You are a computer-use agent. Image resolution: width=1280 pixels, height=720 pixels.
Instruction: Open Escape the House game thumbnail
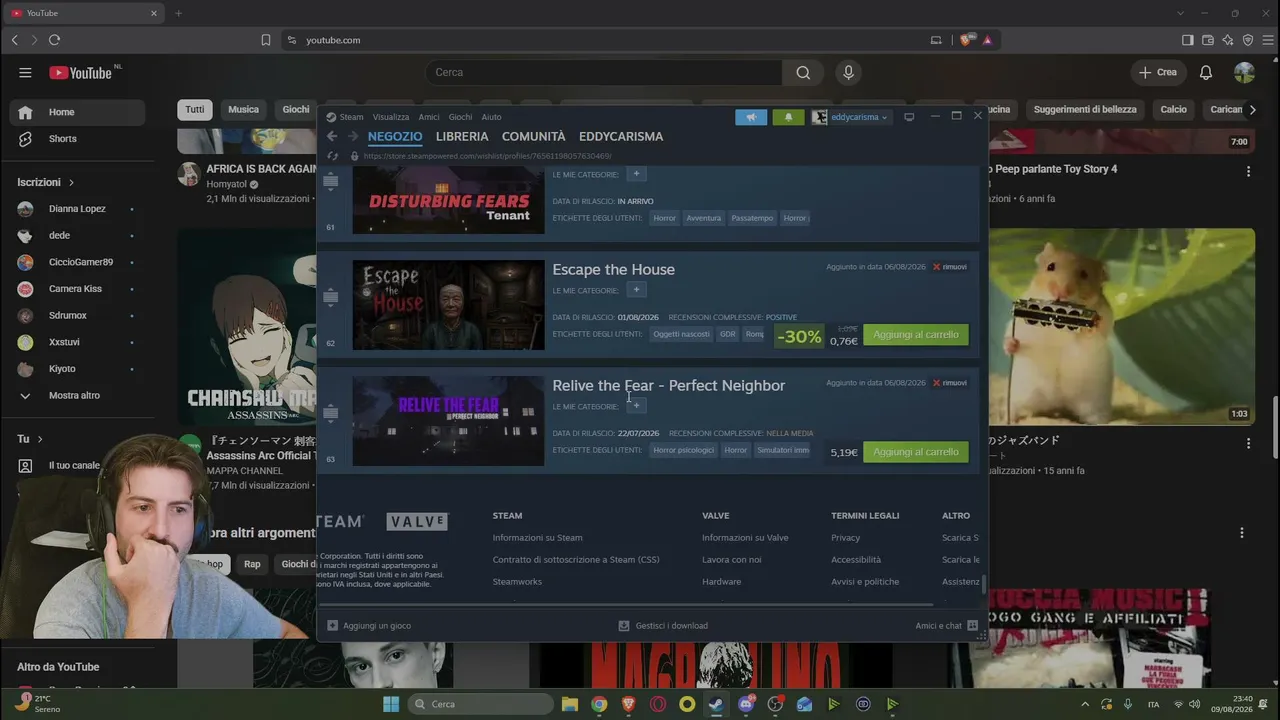coord(448,305)
